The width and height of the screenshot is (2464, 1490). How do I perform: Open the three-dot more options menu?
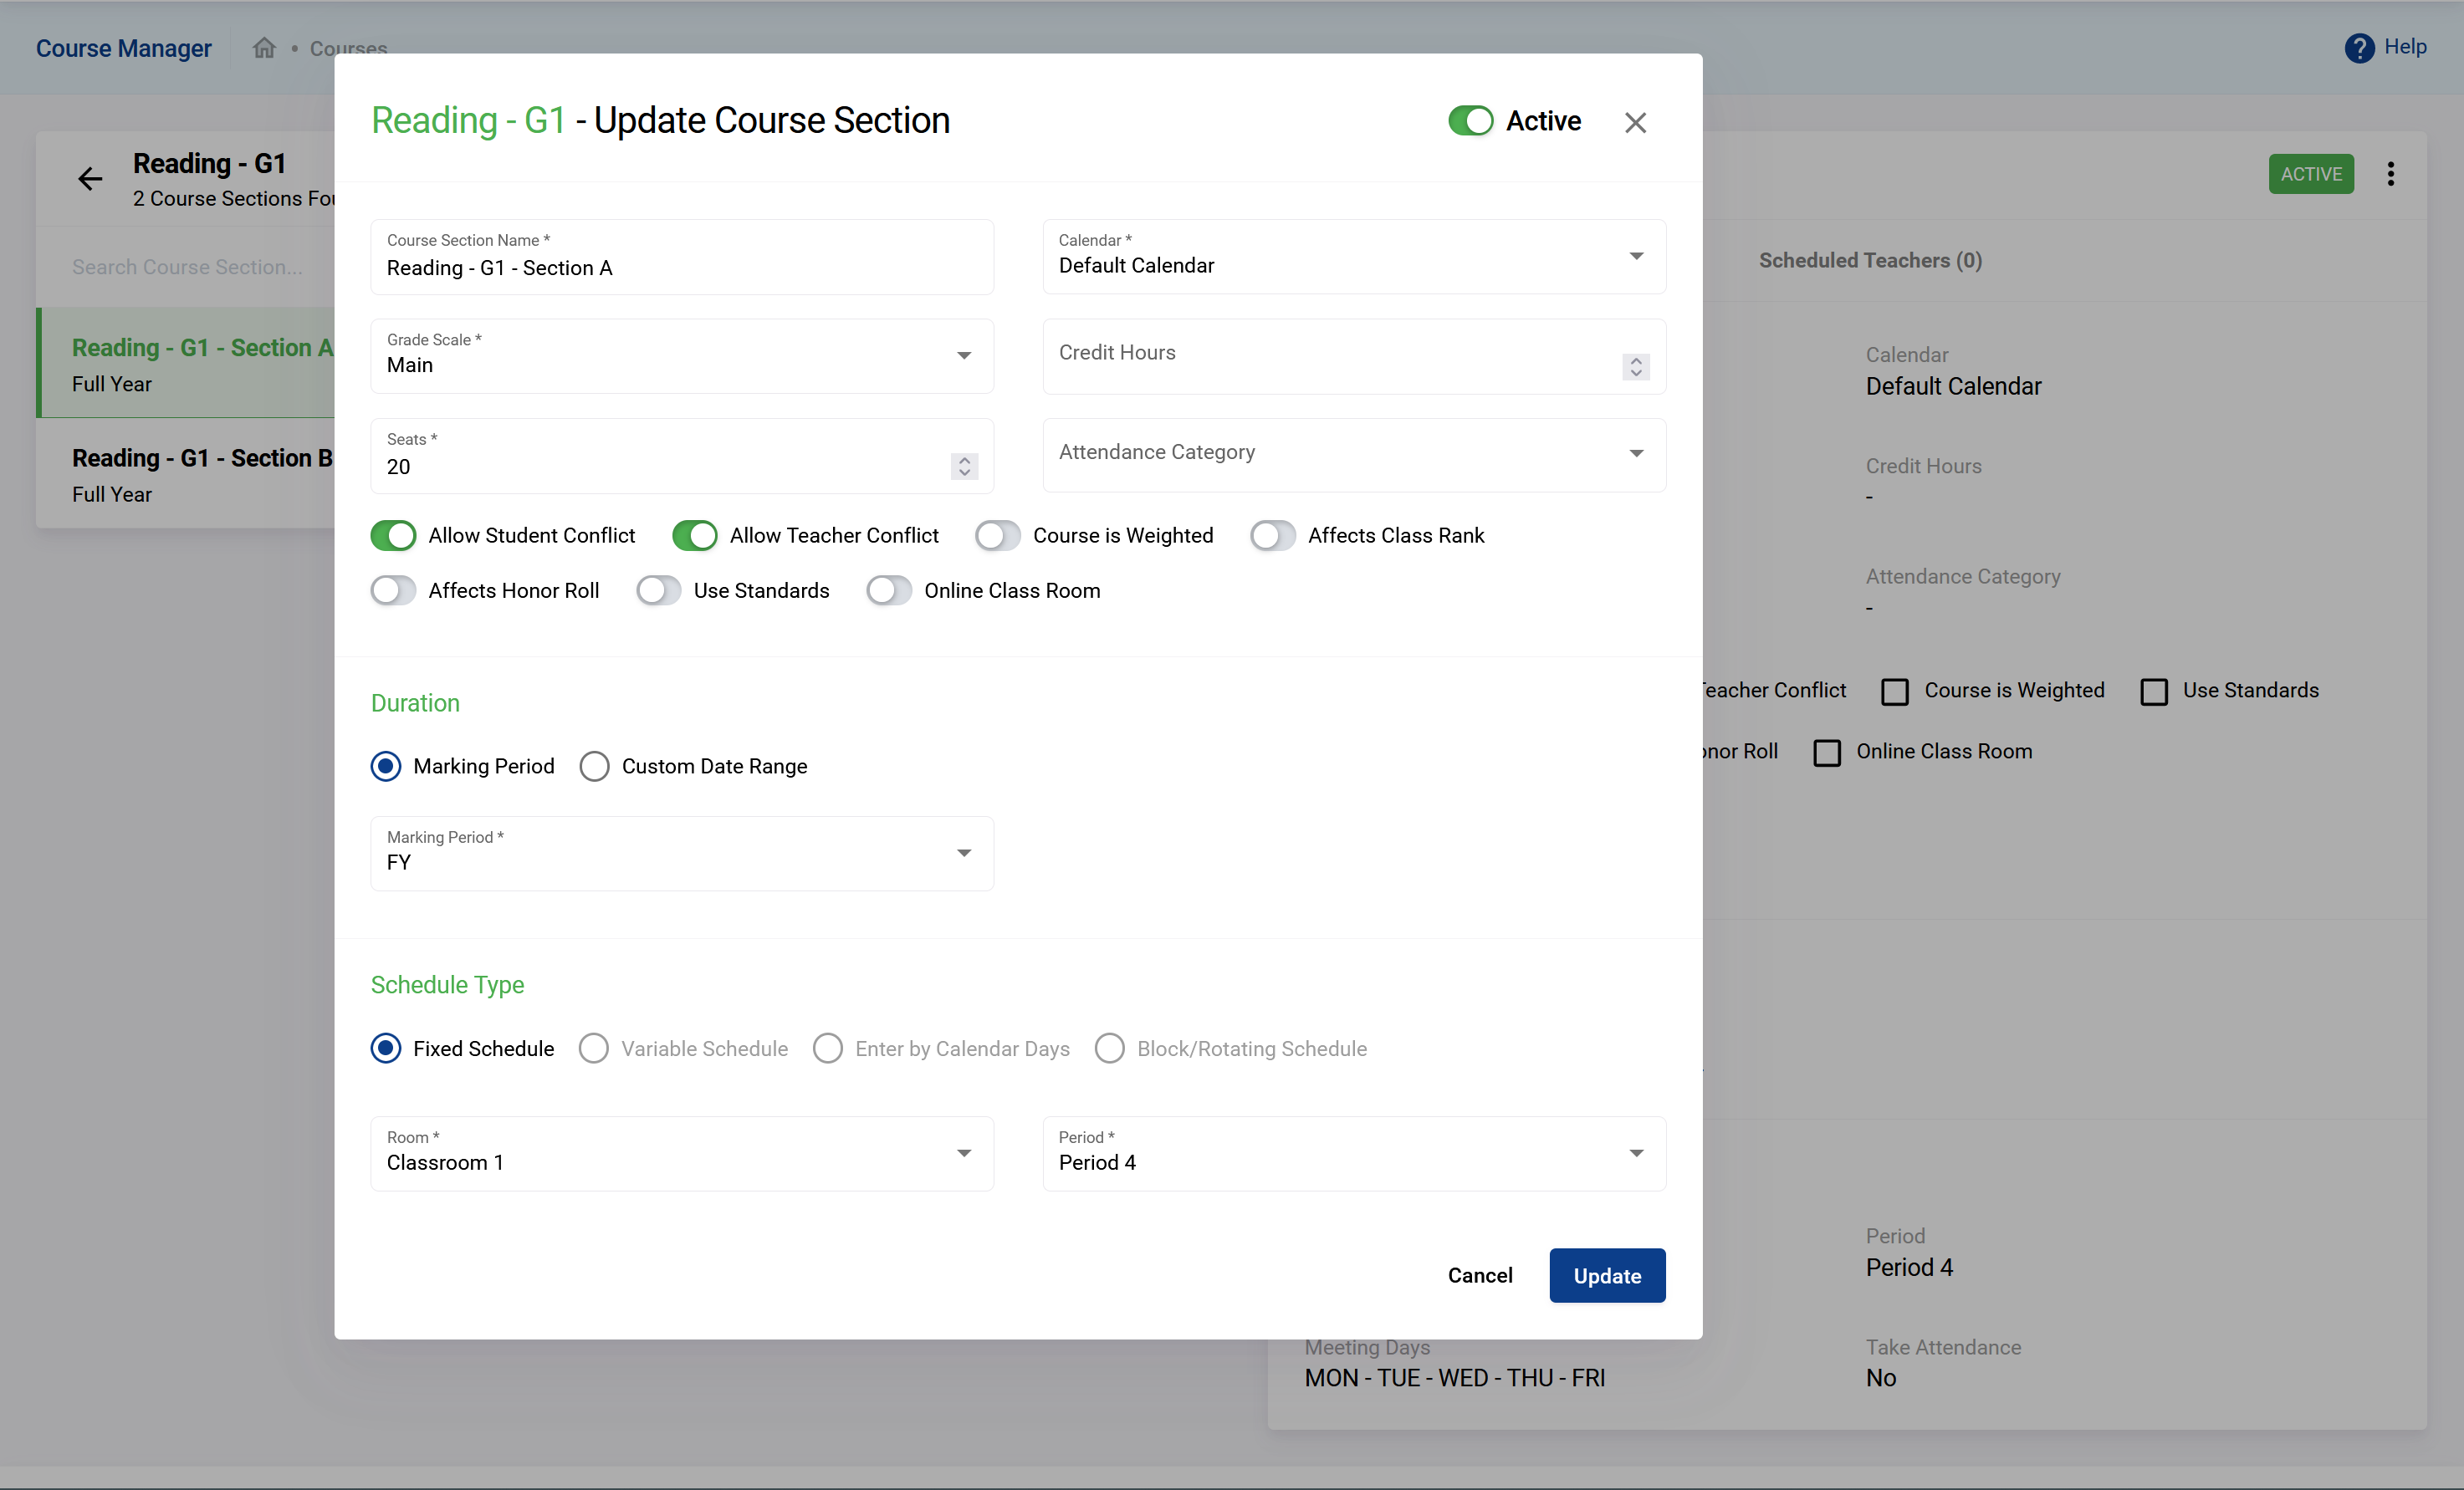(x=2390, y=174)
